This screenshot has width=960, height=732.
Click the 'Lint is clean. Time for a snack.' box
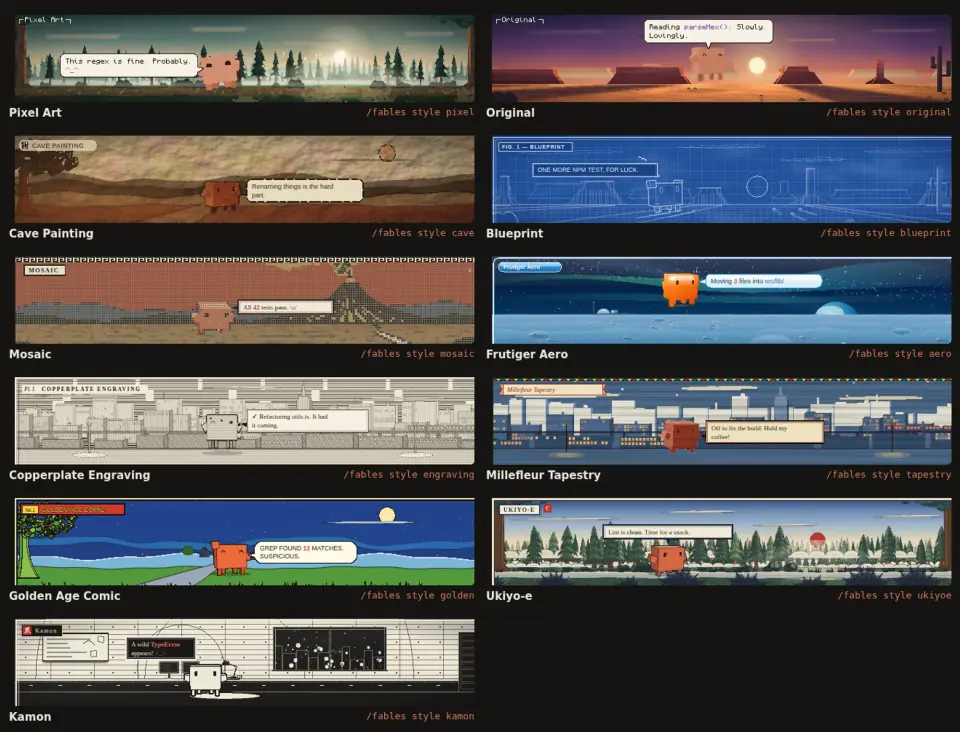(668, 532)
